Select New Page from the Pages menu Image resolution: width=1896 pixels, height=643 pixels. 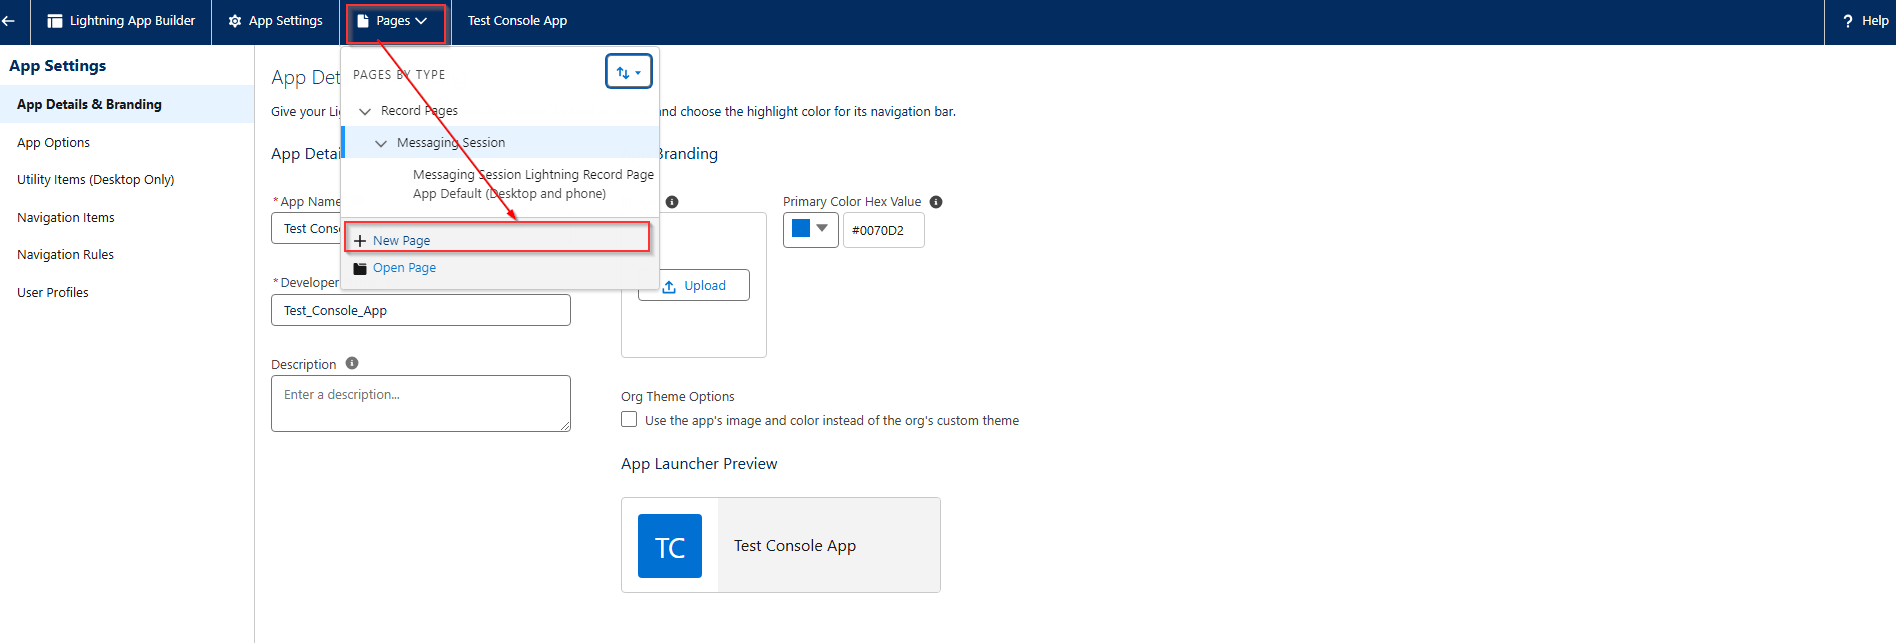click(x=401, y=241)
